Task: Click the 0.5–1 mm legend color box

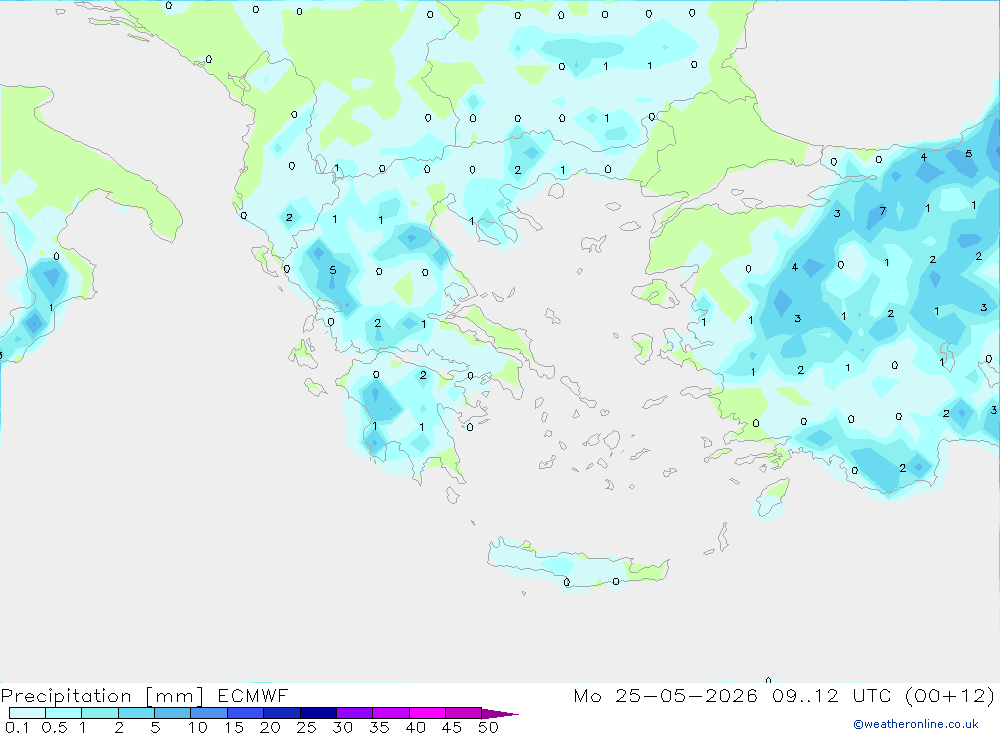Action: click(64, 713)
